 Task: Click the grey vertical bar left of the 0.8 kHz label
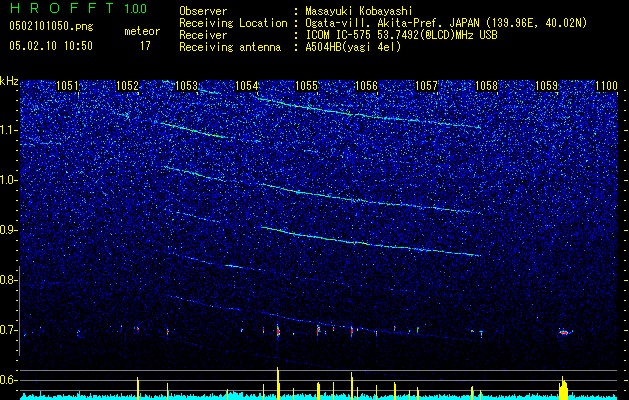19,311
